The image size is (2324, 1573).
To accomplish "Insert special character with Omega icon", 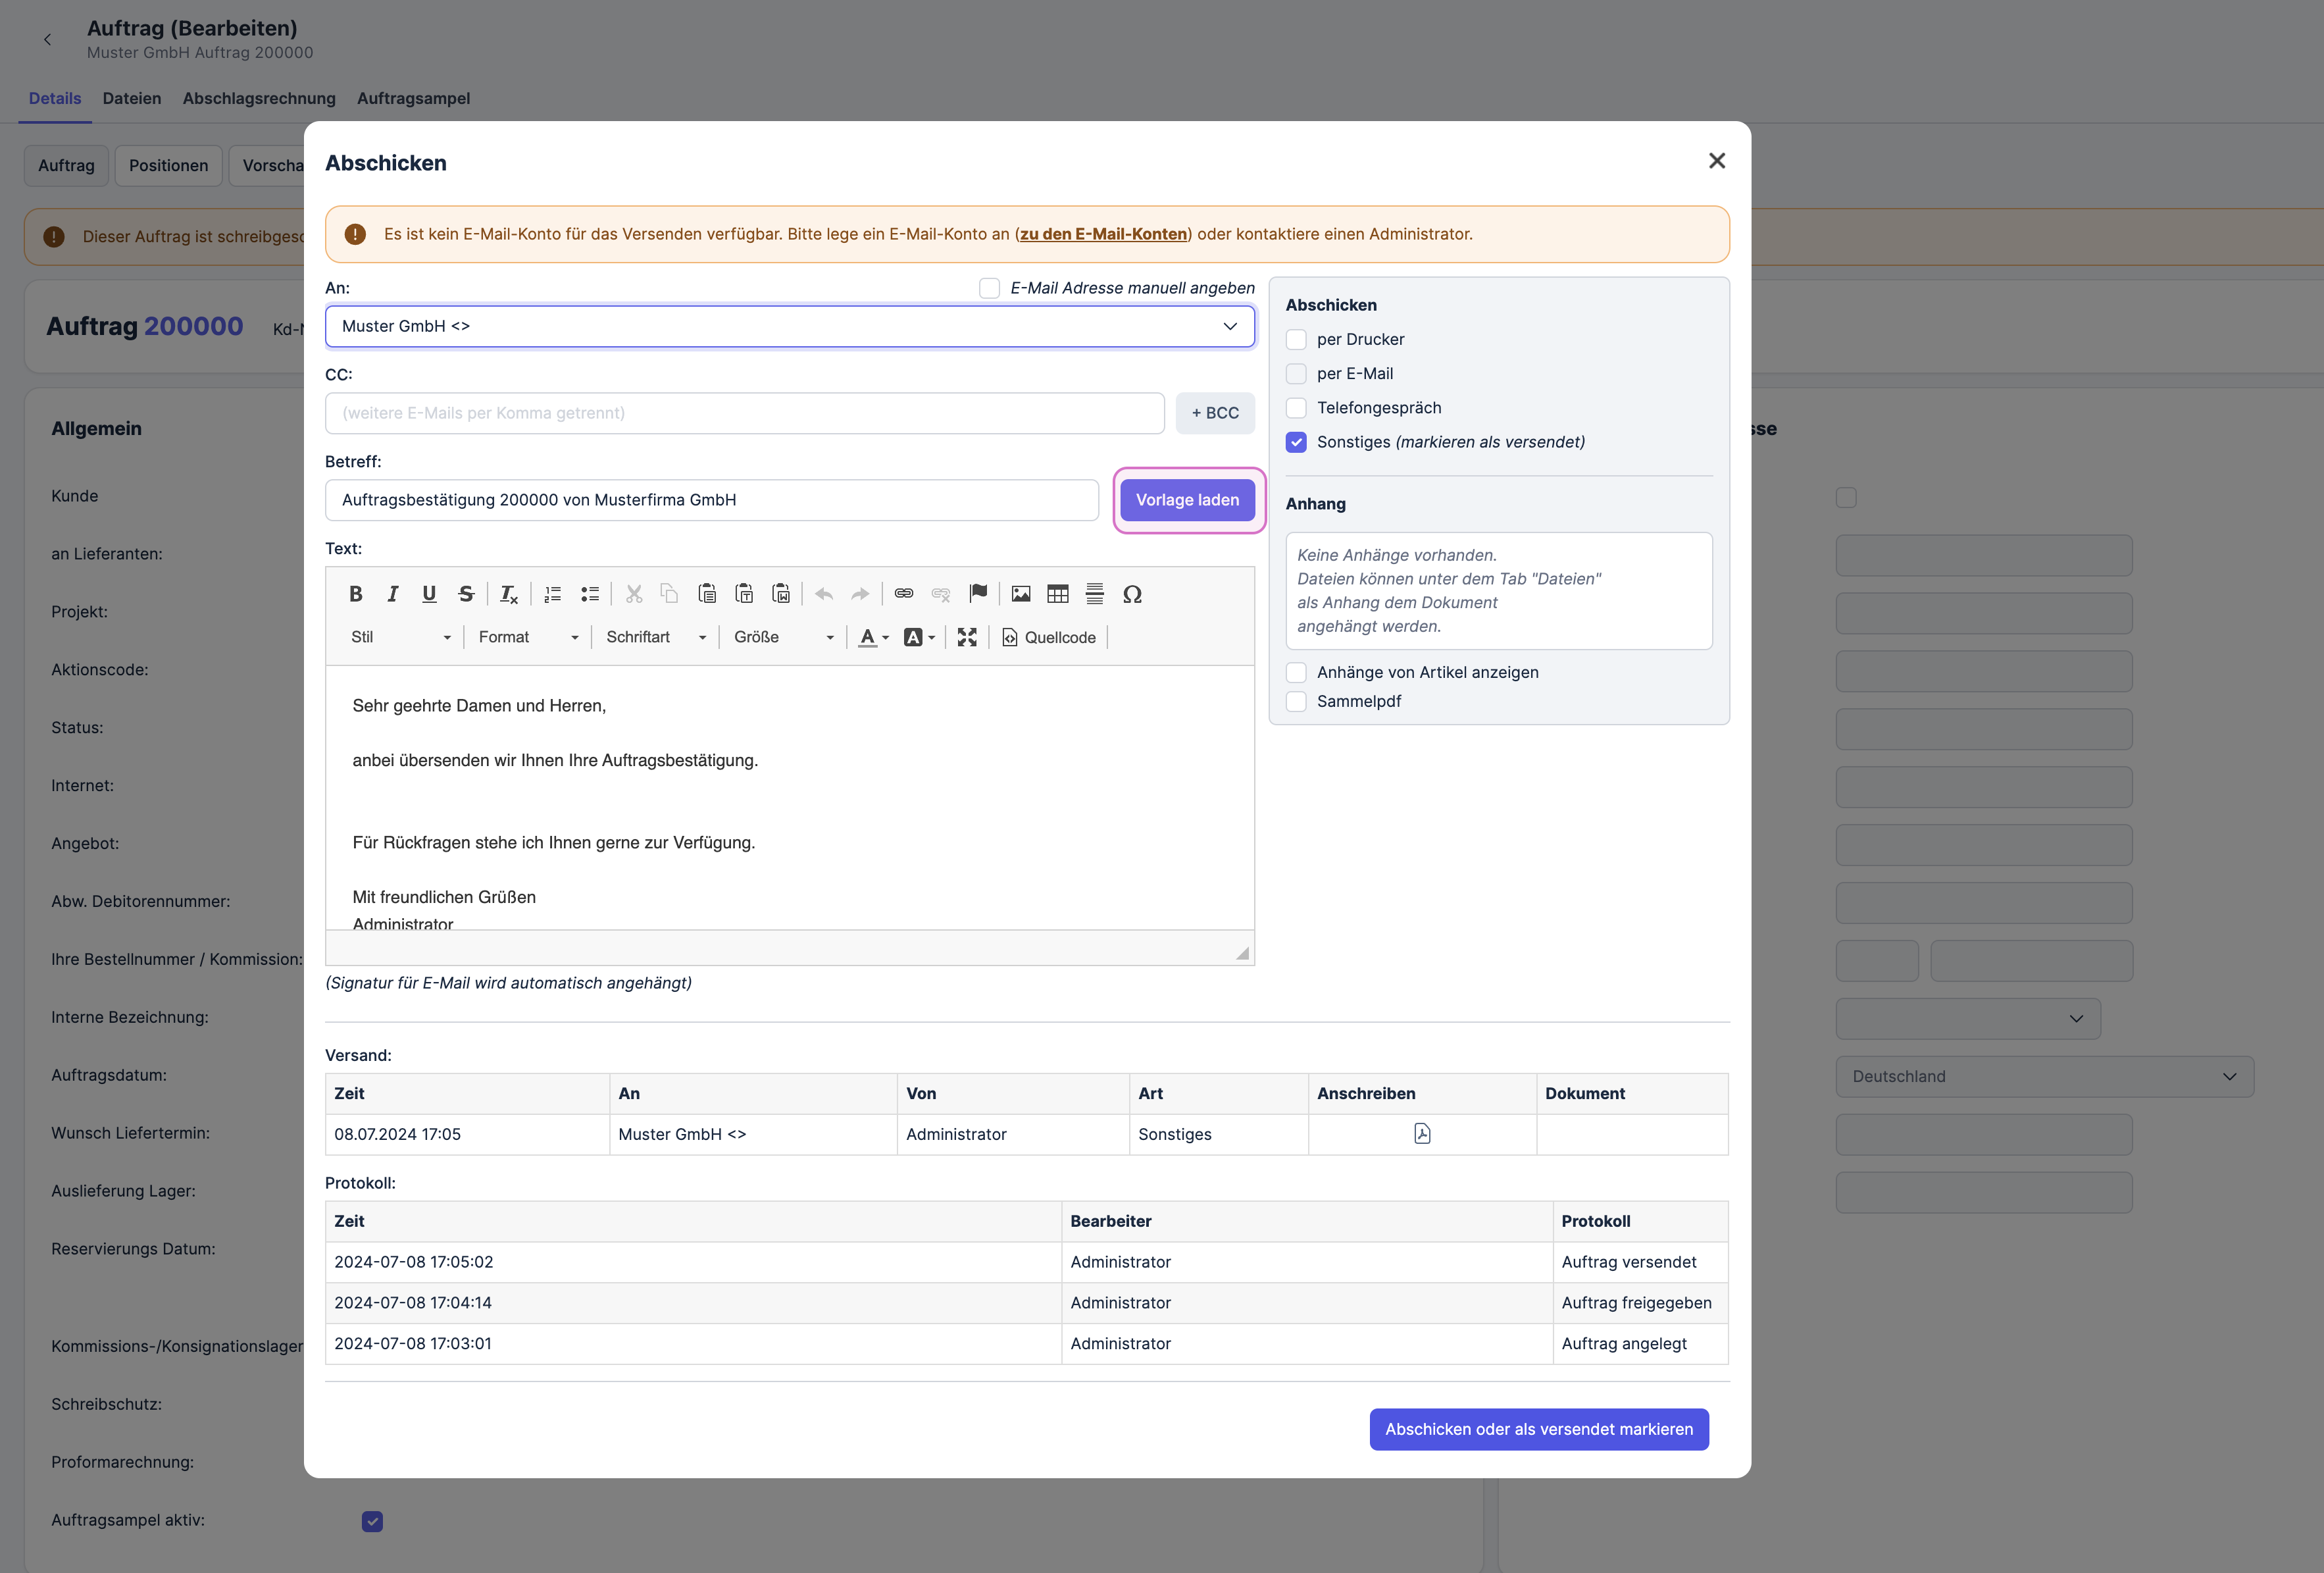I will [x=1132, y=594].
